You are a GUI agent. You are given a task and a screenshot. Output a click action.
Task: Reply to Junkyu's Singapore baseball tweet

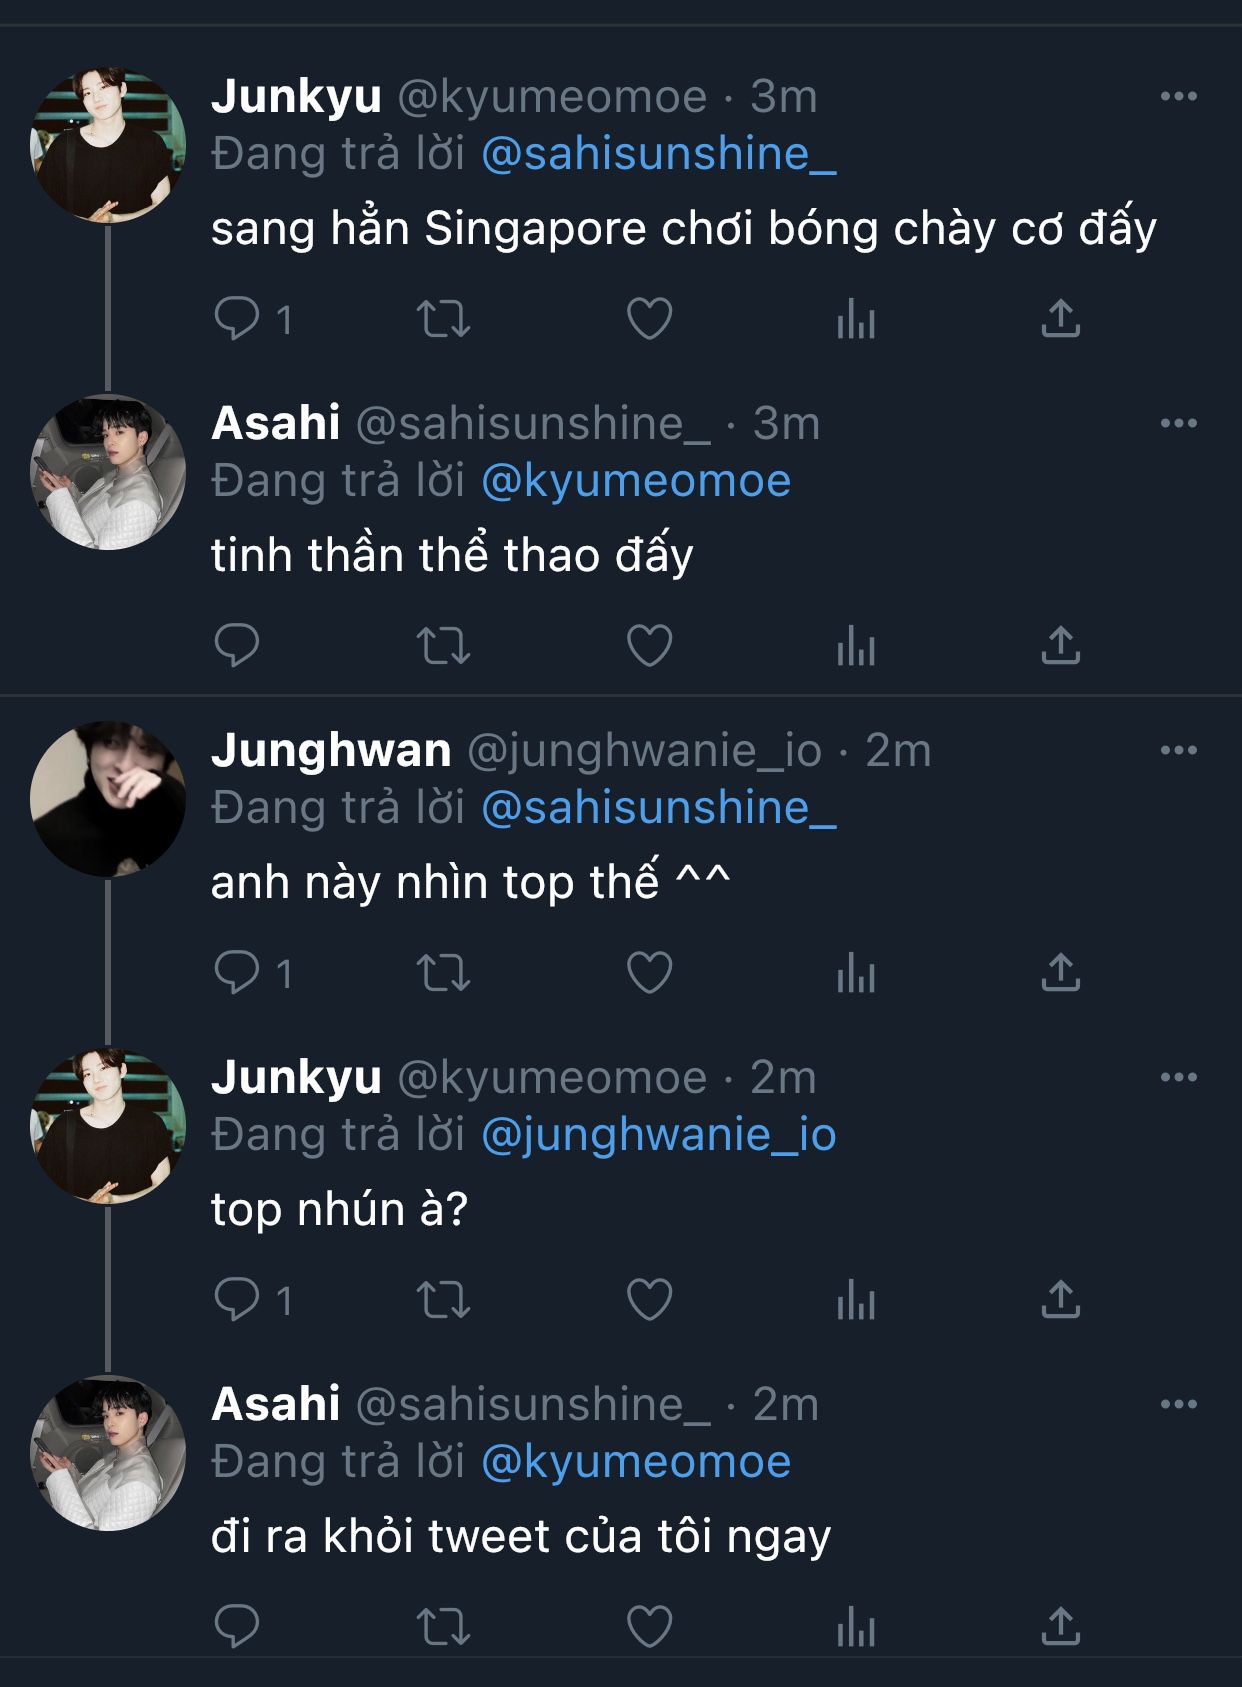tap(237, 319)
